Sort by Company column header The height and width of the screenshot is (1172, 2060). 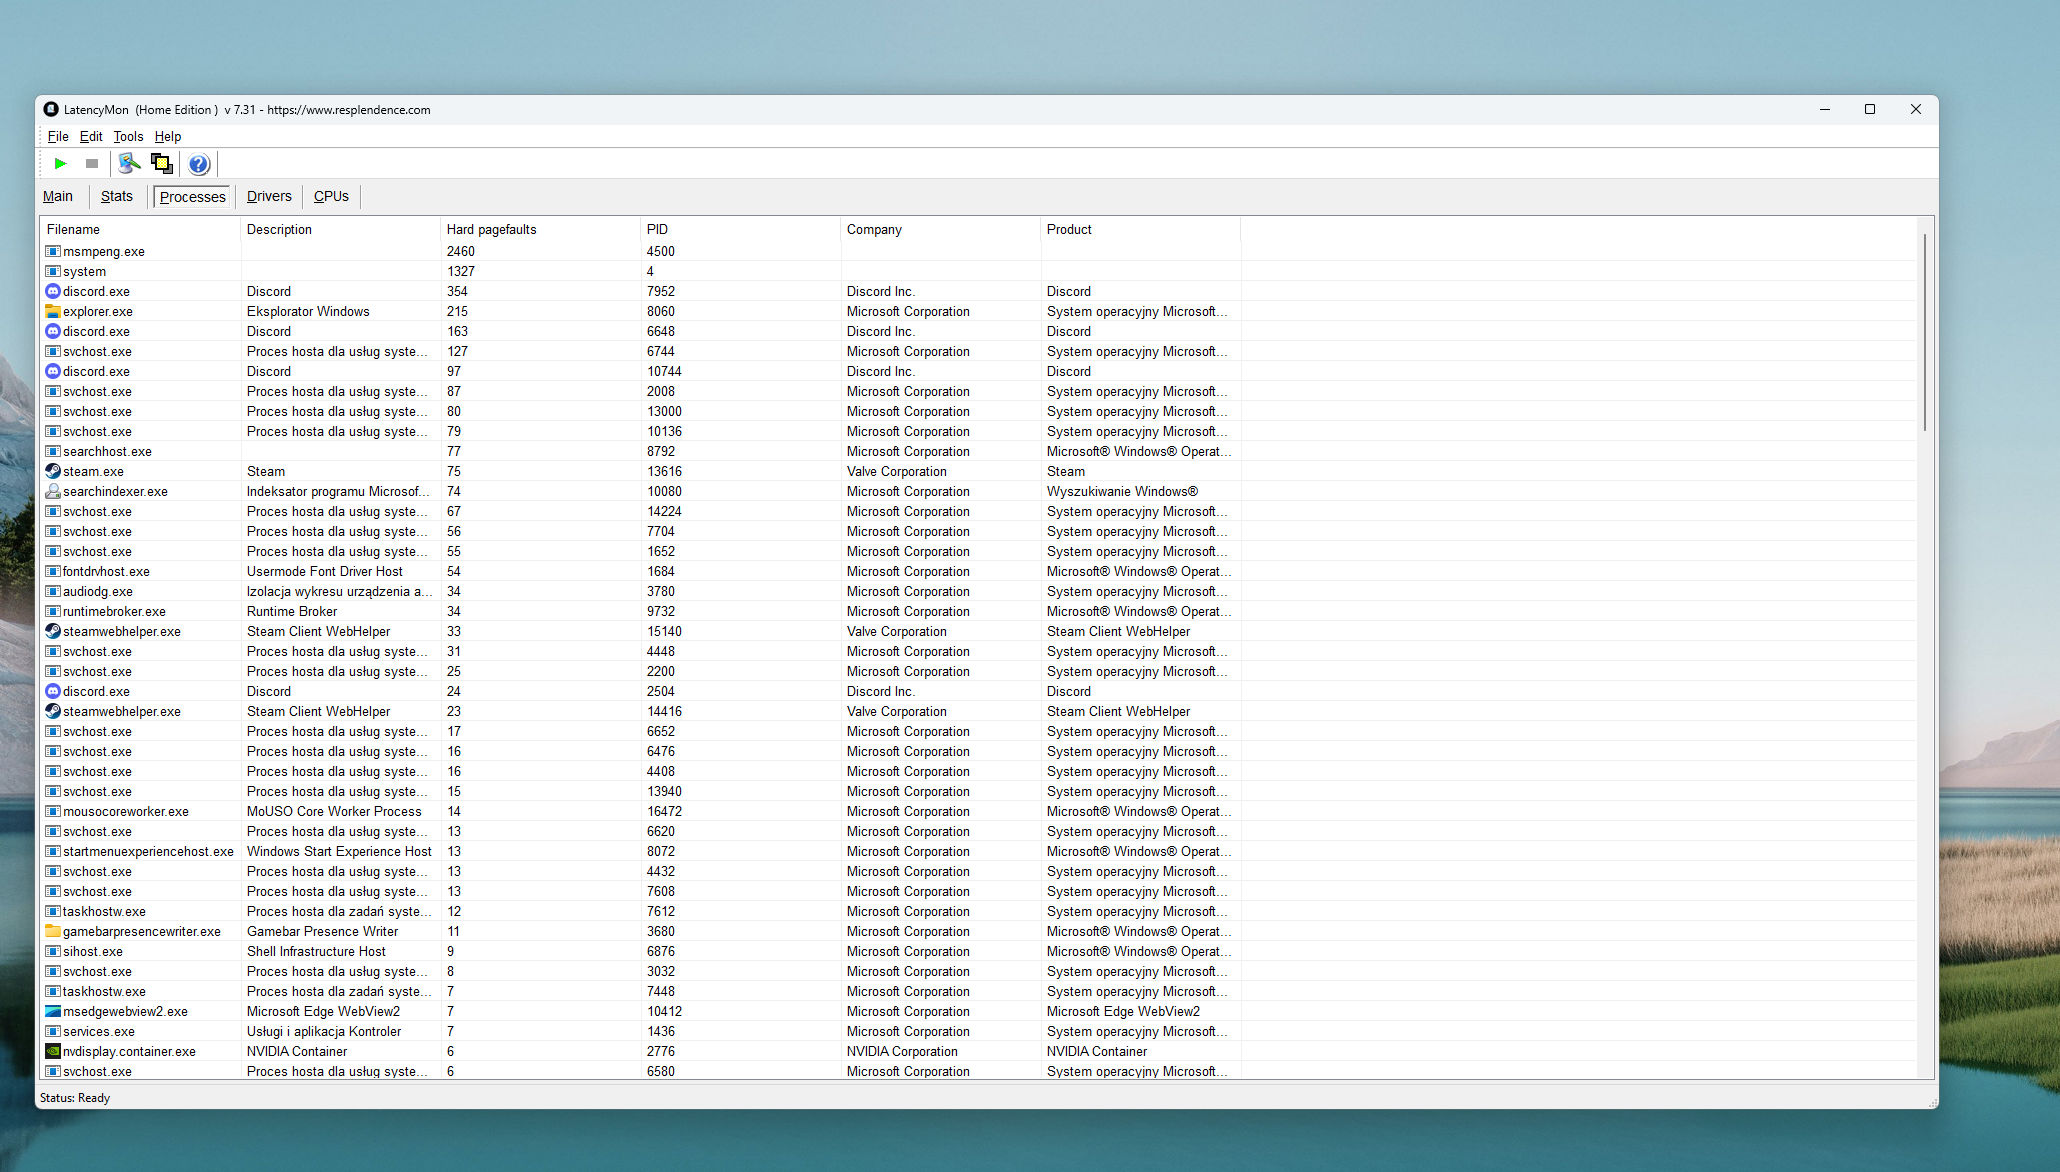point(874,230)
